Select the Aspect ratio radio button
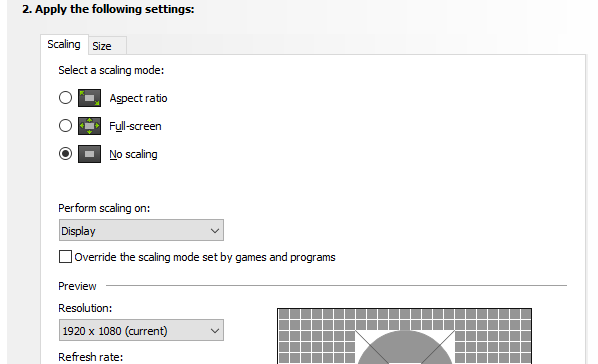The image size is (598, 364). click(x=65, y=98)
